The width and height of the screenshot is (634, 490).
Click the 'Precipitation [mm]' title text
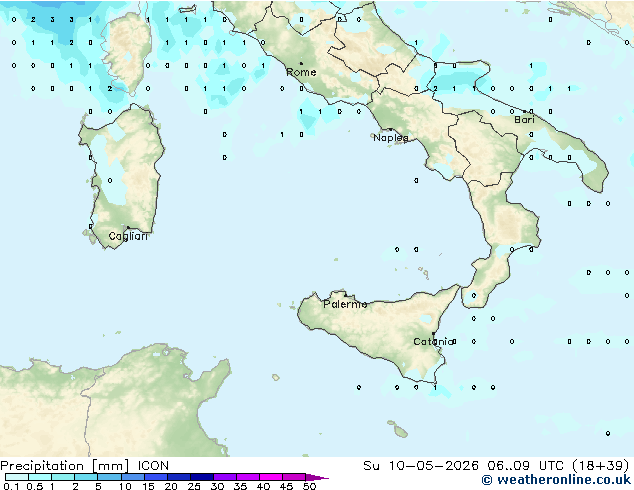point(65,466)
